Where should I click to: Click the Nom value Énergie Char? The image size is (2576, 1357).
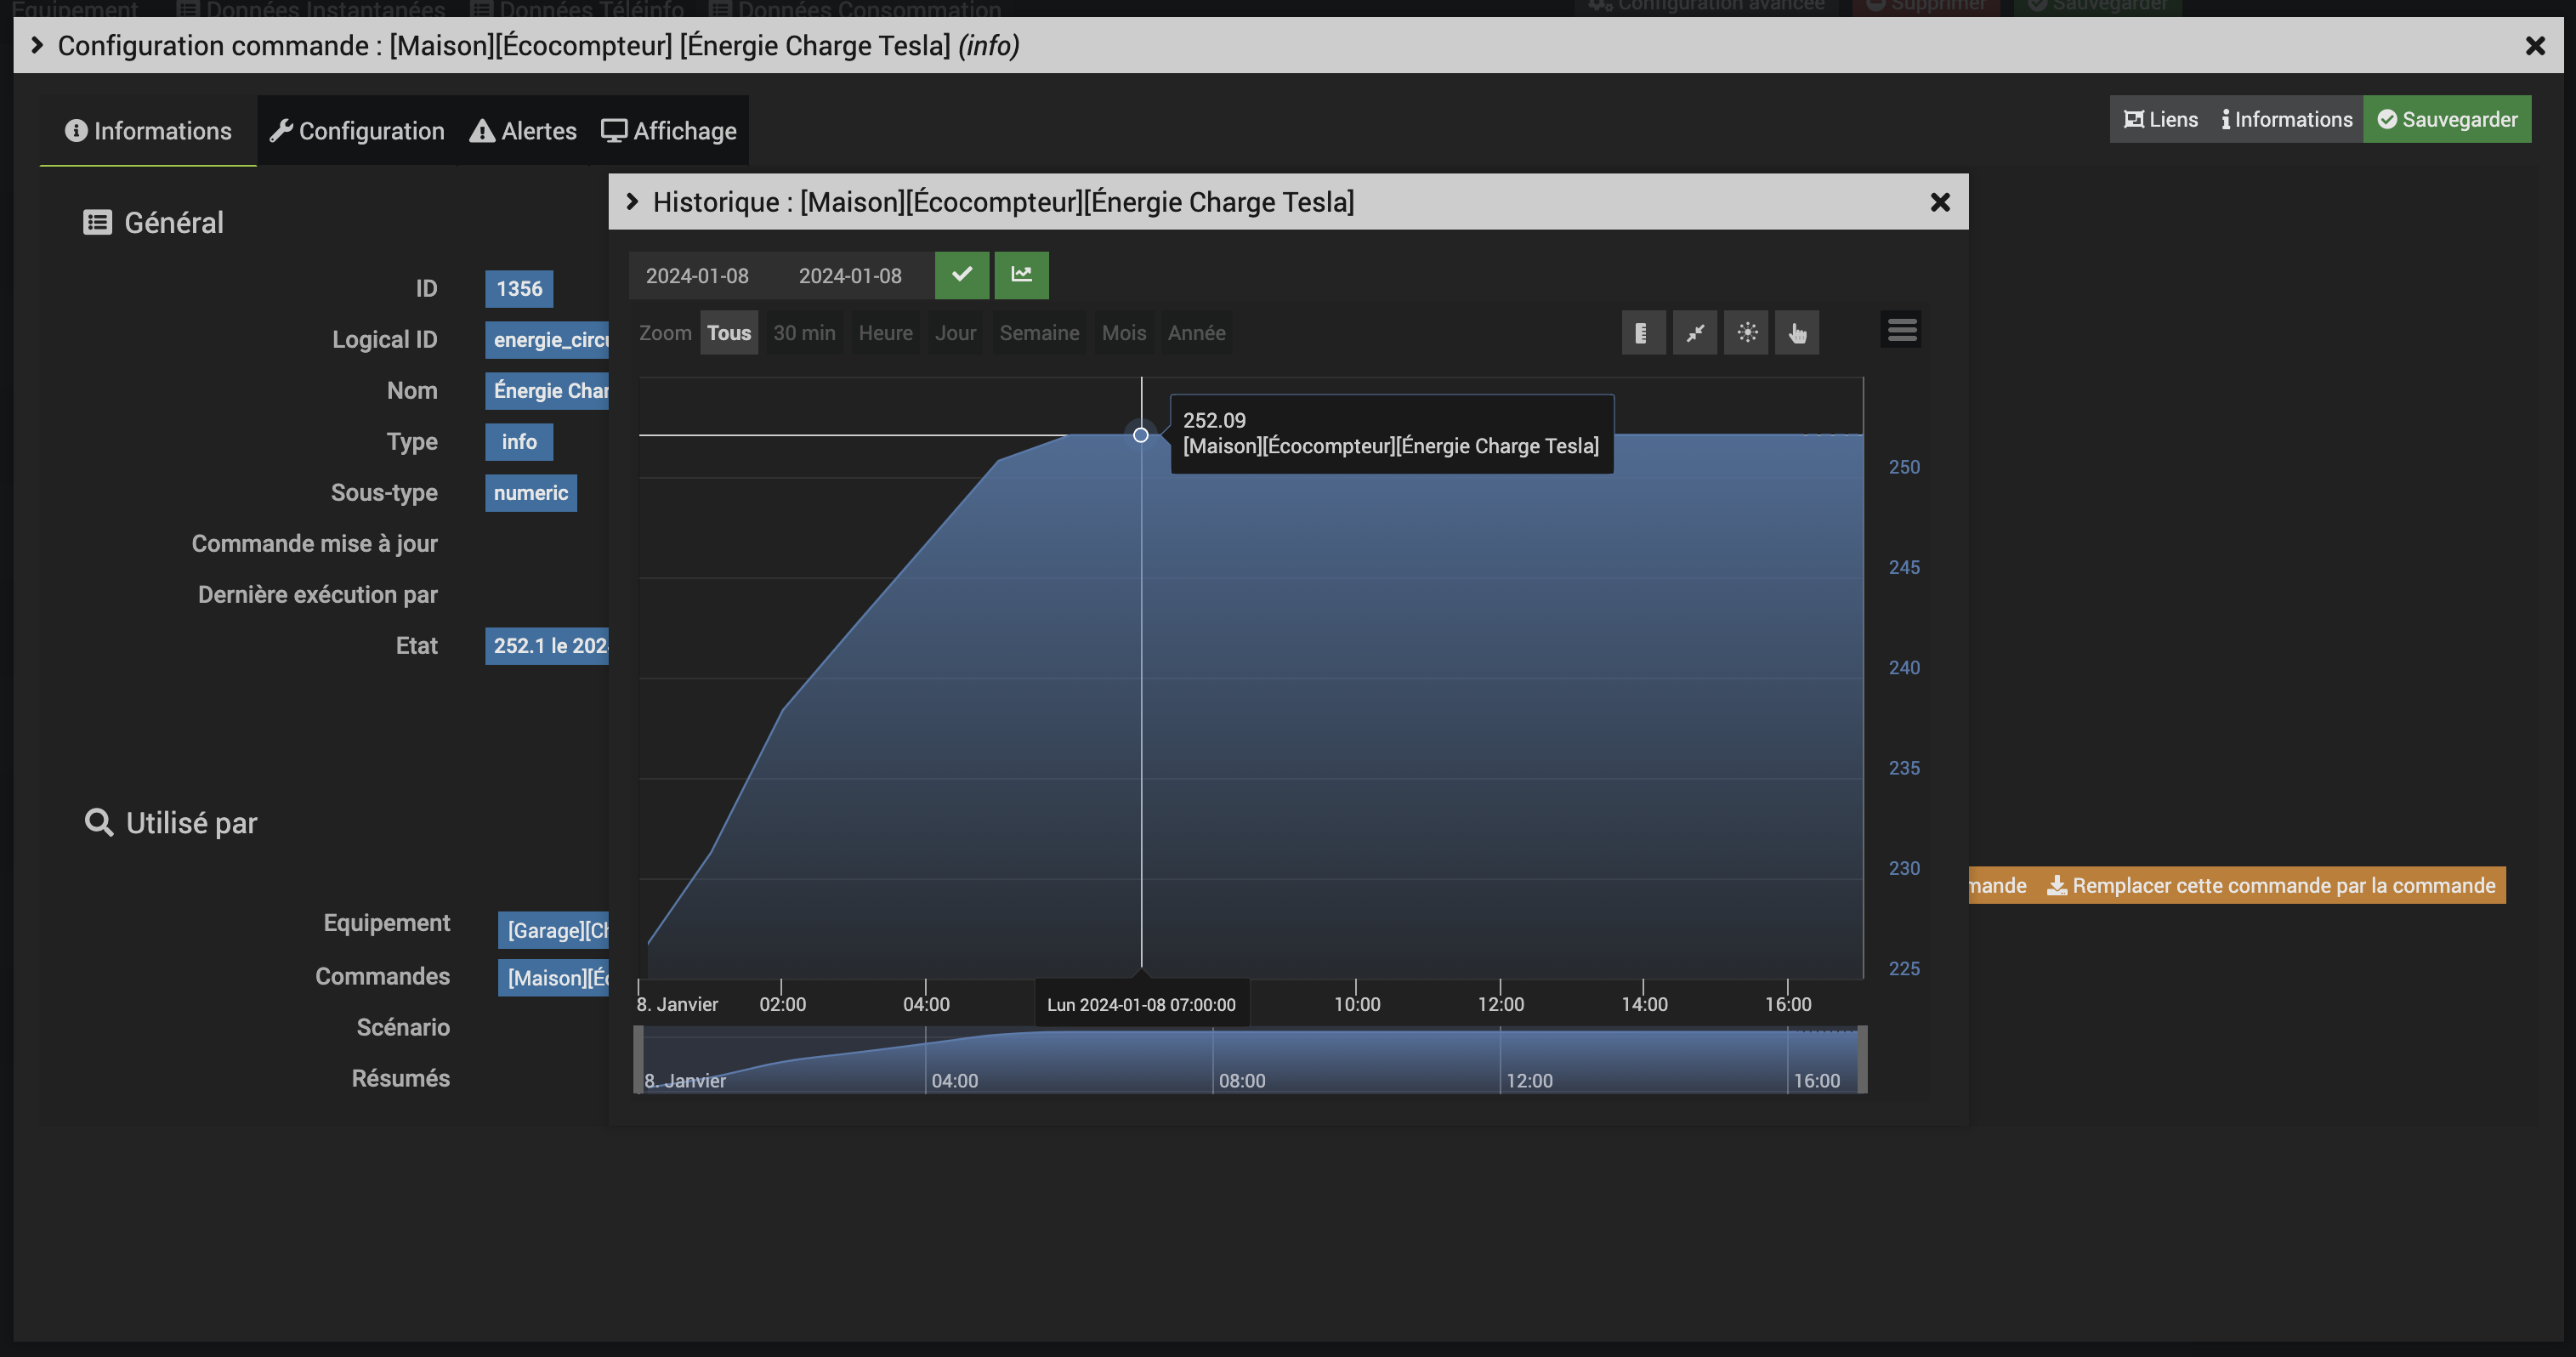point(547,391)
